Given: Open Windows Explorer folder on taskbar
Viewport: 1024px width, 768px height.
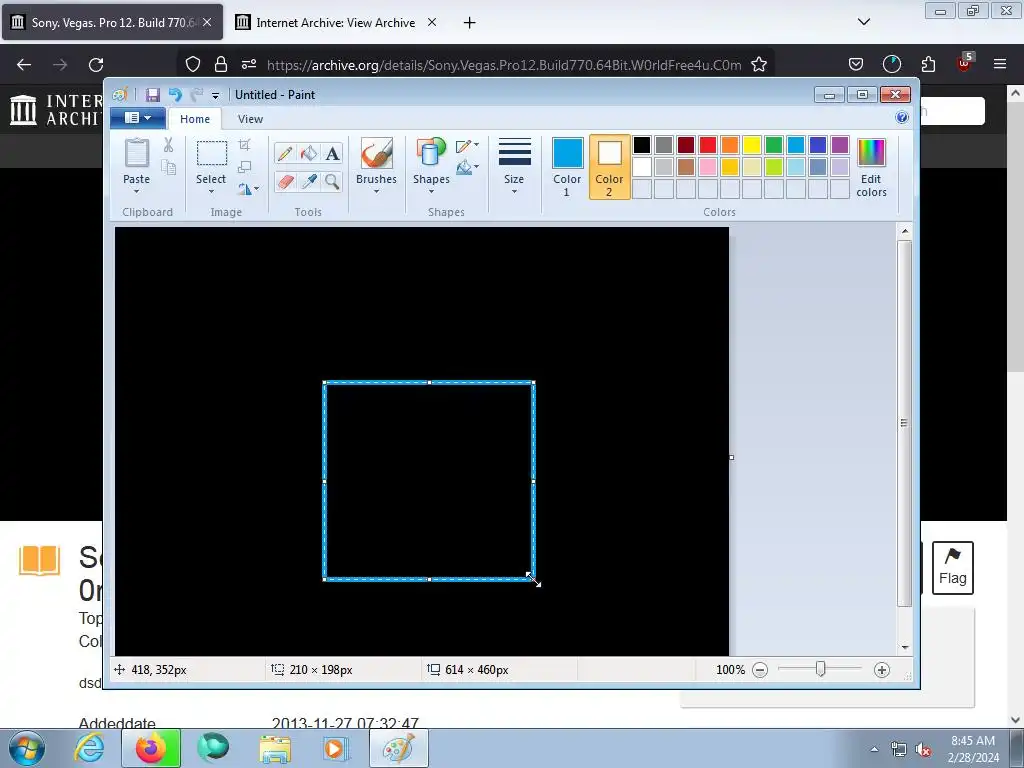Looking at the screenshot, I should [x=275, y=748].
